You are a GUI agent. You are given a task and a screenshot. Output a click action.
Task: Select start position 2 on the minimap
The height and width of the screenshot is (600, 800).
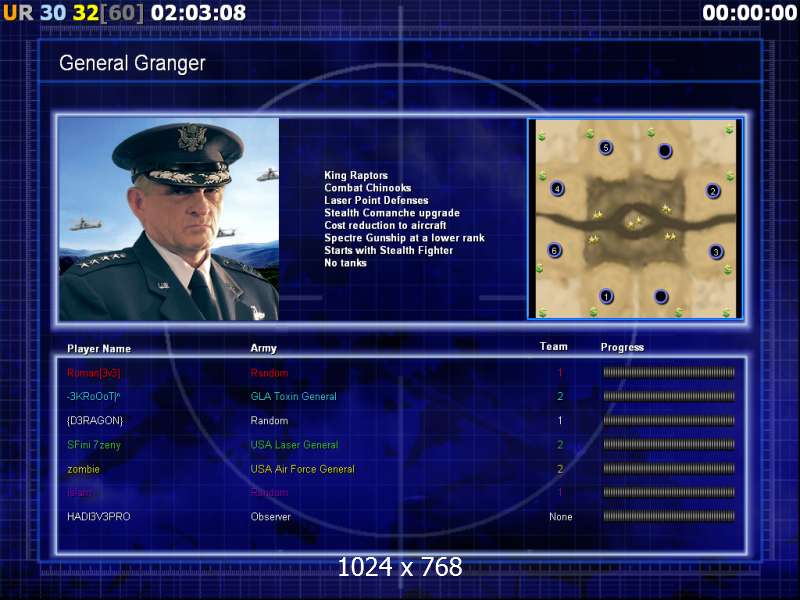tap(713, 191)
